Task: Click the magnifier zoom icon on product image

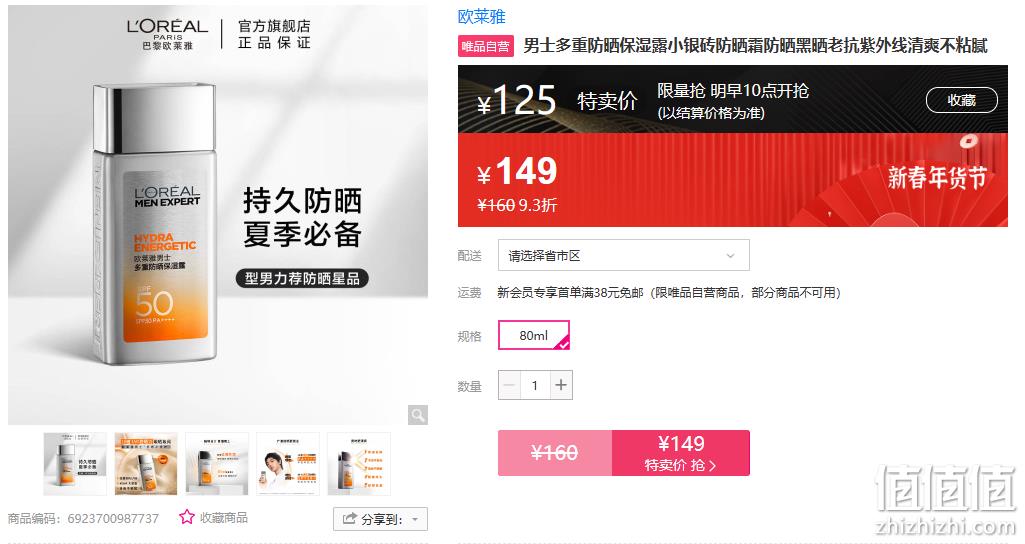Action: (418, 415)
